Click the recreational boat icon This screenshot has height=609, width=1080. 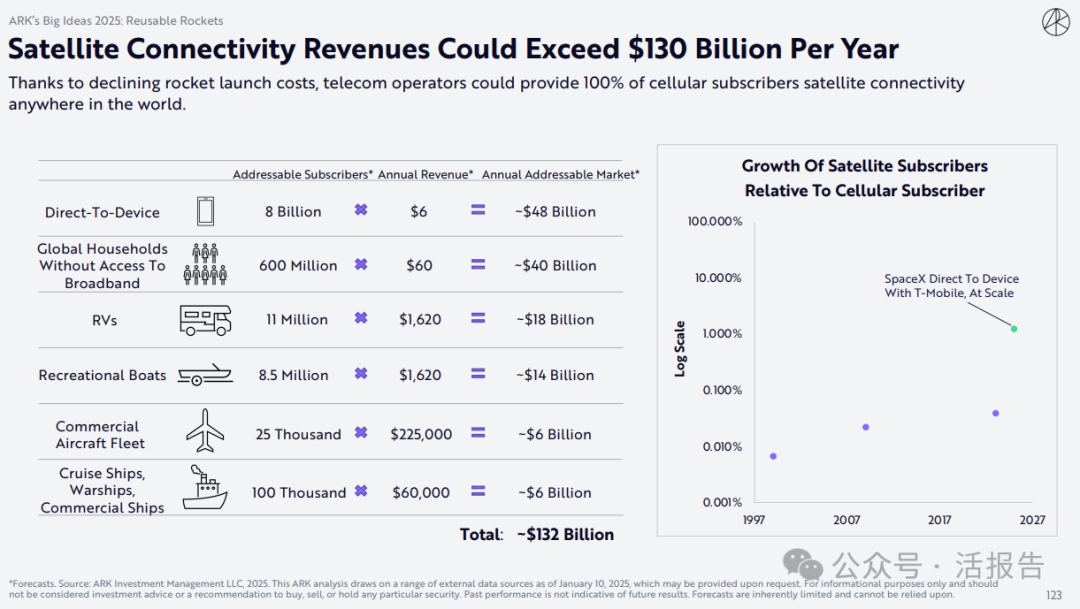tap(205, 375)
